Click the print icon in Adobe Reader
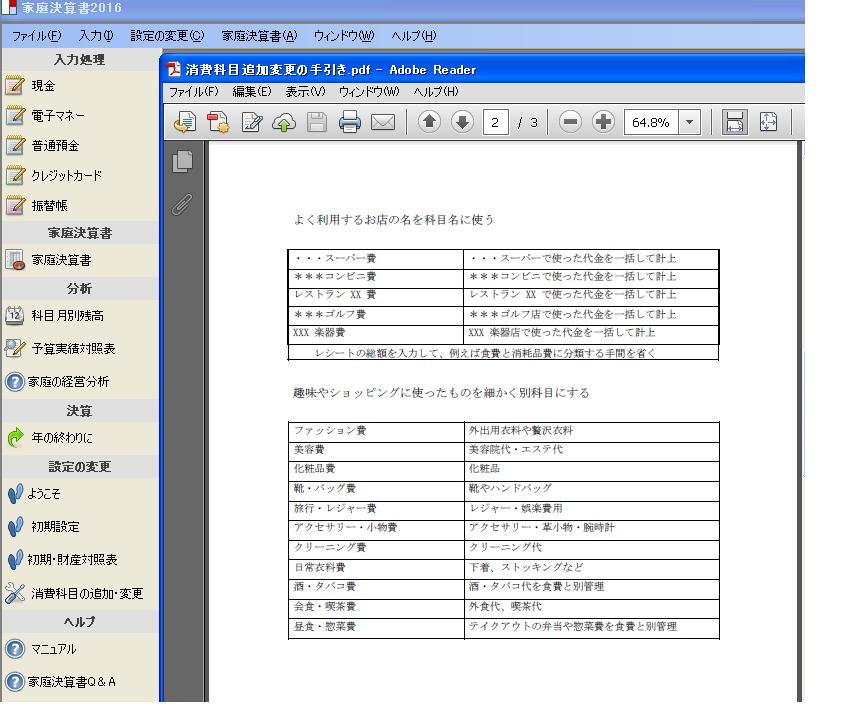This screenshot has width=852, height=704. 349,123
